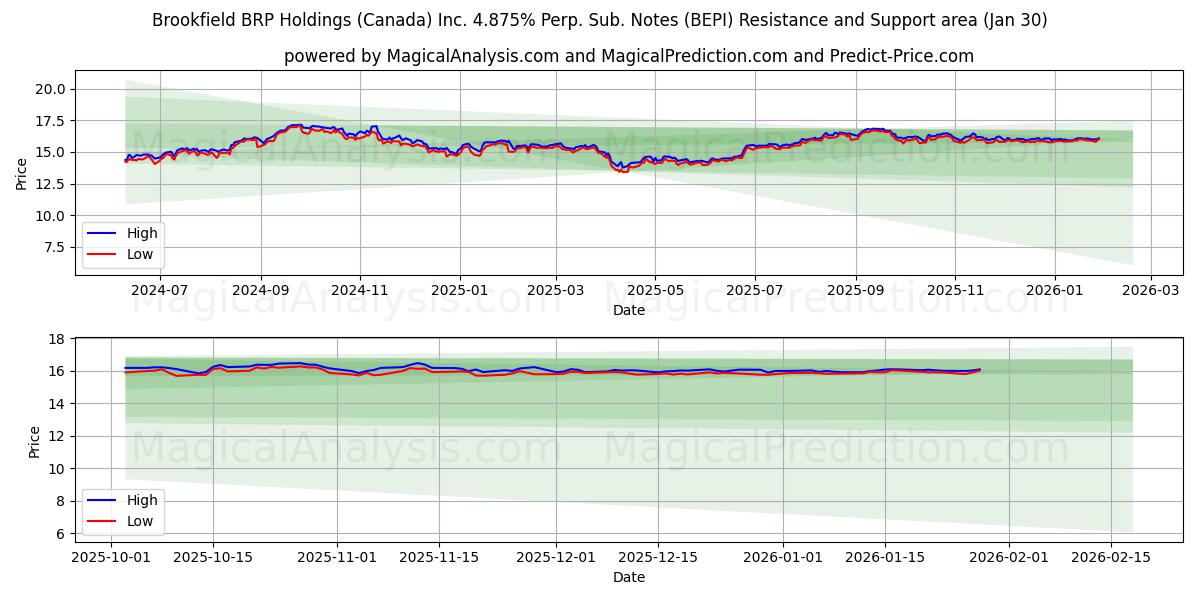The height and width of the screenshot is (600, 1200).
Task: Click the '2025-10-01' x-axis label in the bottom chart
Action: [109, 557]
